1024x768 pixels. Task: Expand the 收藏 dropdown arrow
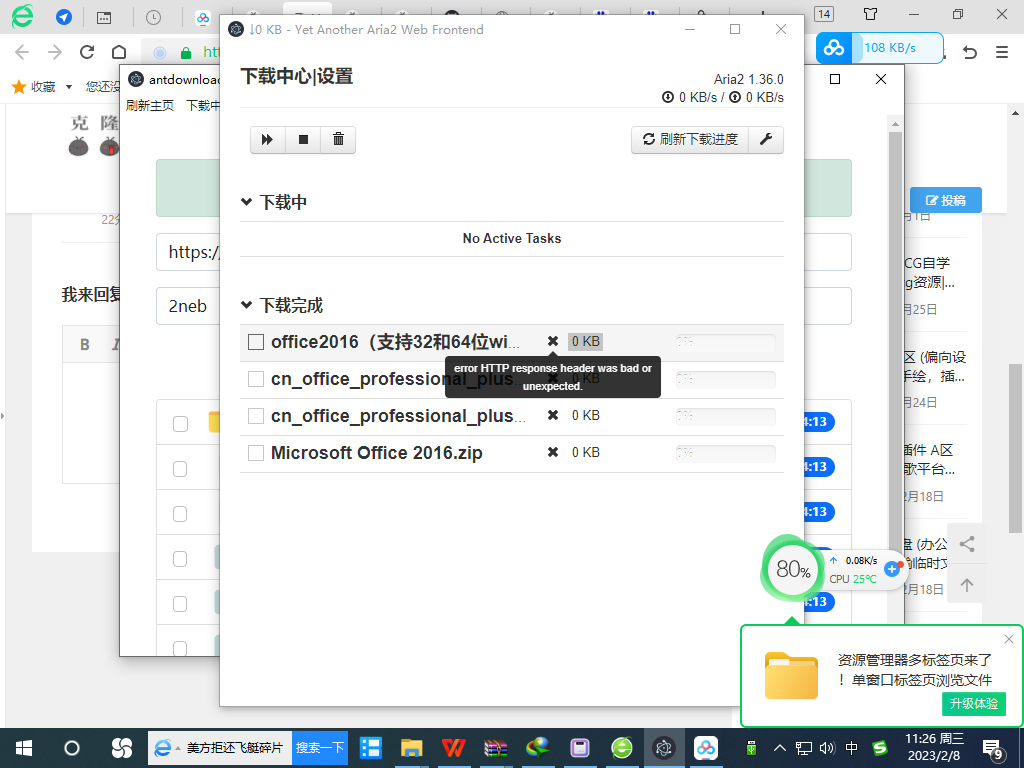(69, 87)
